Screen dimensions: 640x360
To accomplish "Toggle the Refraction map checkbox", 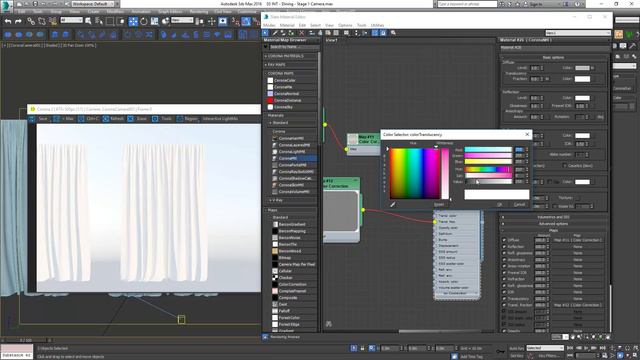I will click(504, 279).
